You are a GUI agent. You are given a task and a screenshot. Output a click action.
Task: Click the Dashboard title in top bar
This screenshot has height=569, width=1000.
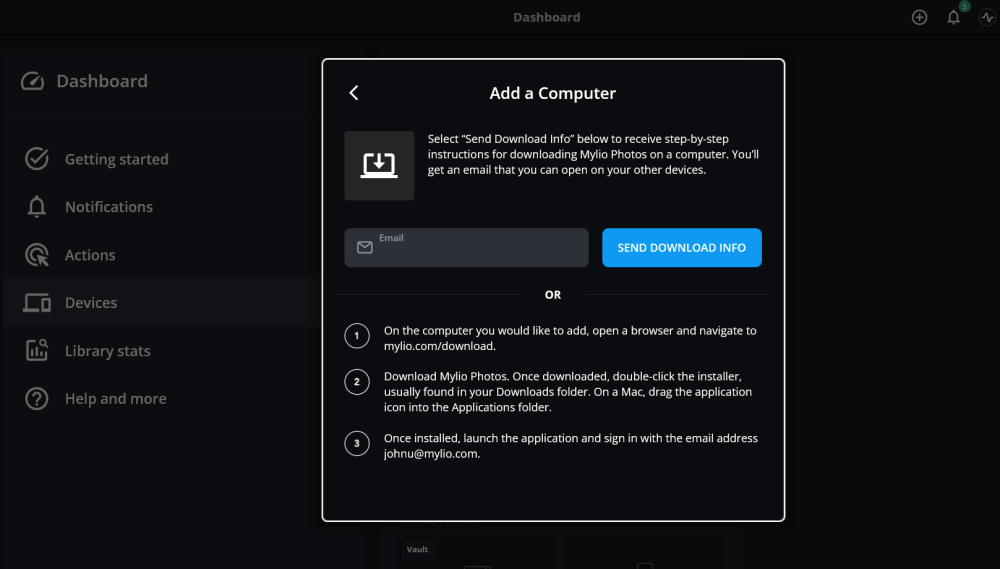click(x=547, y=17)
